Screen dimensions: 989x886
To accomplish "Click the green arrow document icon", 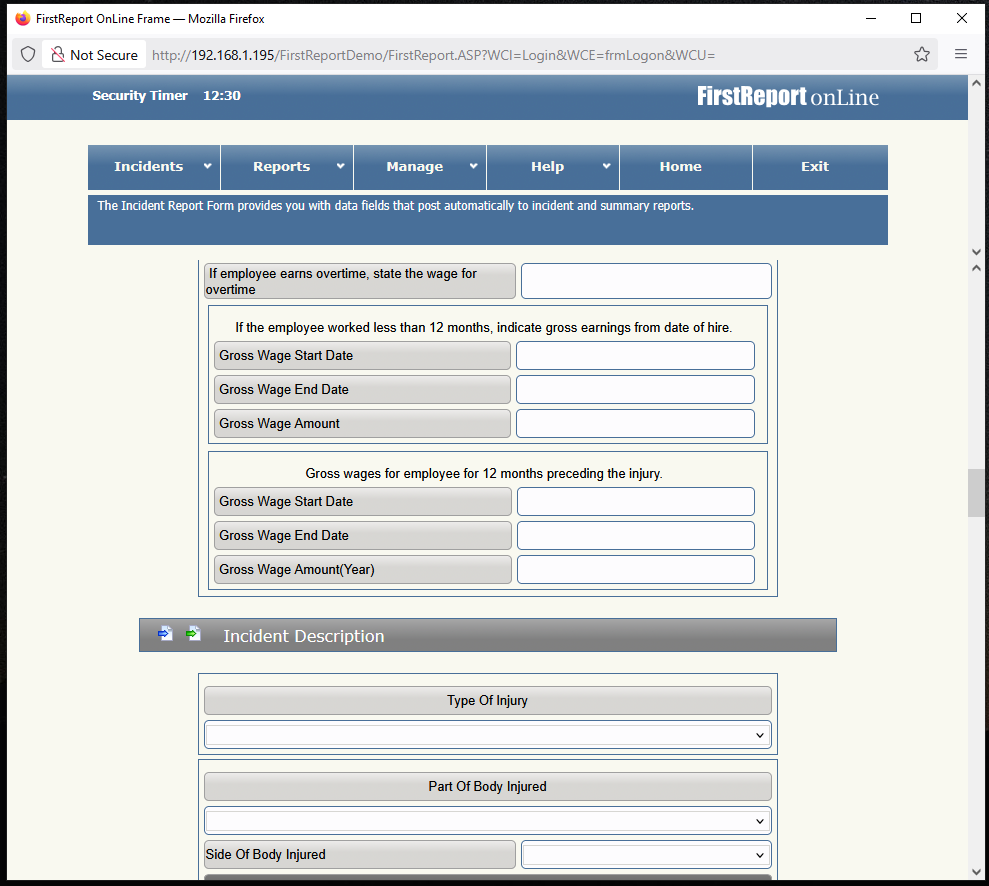I will (x=194, y=634).
